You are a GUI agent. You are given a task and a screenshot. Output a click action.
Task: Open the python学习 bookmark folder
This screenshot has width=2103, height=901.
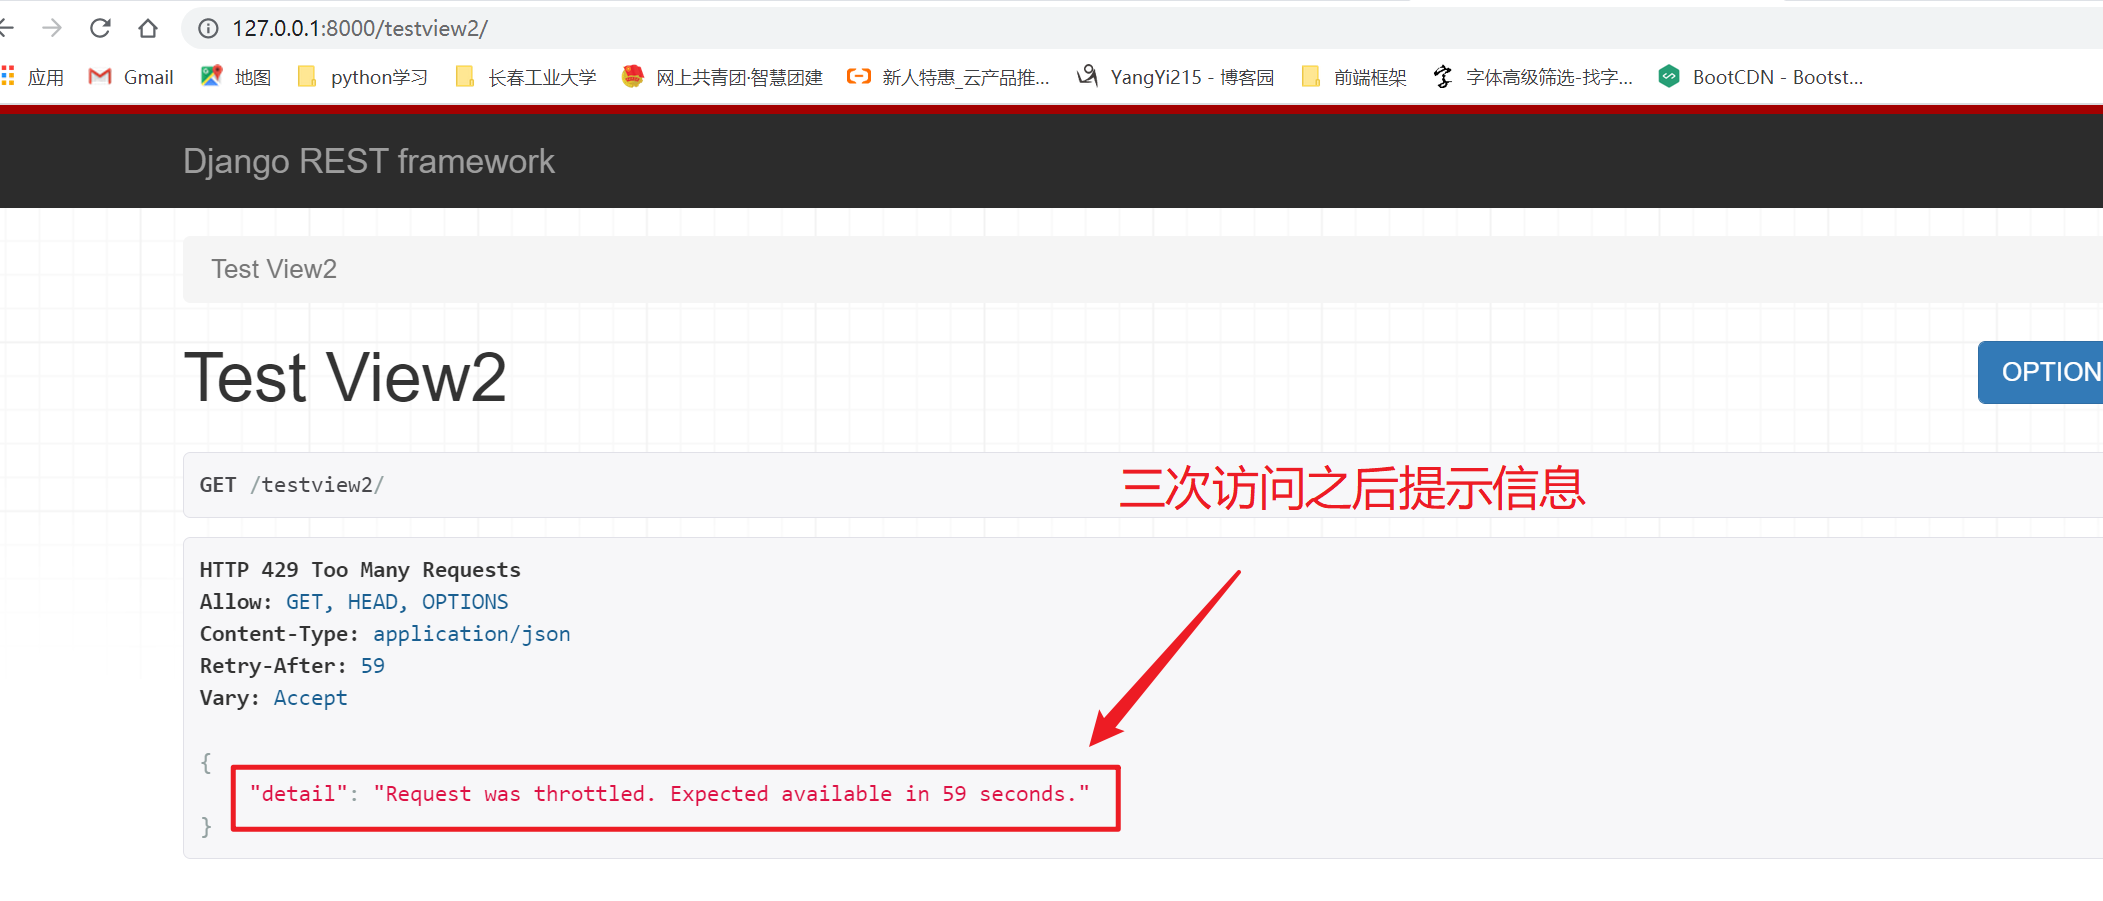(363, 77)
